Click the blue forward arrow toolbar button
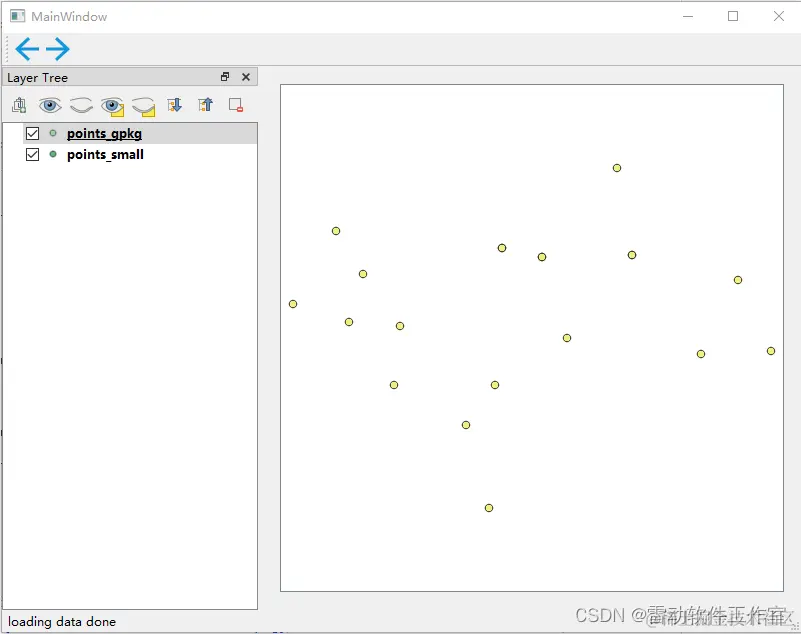This screenshot has height=634, width=801. tap(58, 49)
